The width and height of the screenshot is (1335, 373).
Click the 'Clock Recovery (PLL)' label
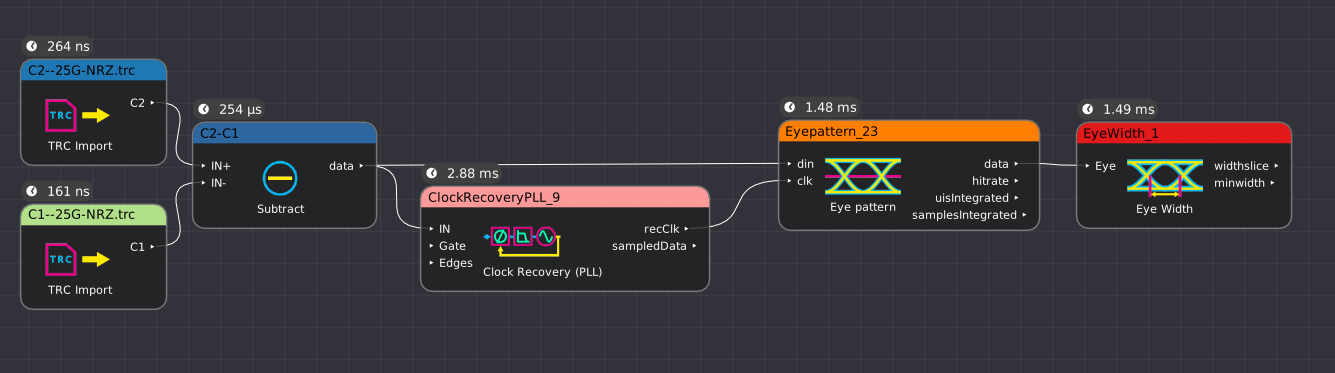pos(542,272)
